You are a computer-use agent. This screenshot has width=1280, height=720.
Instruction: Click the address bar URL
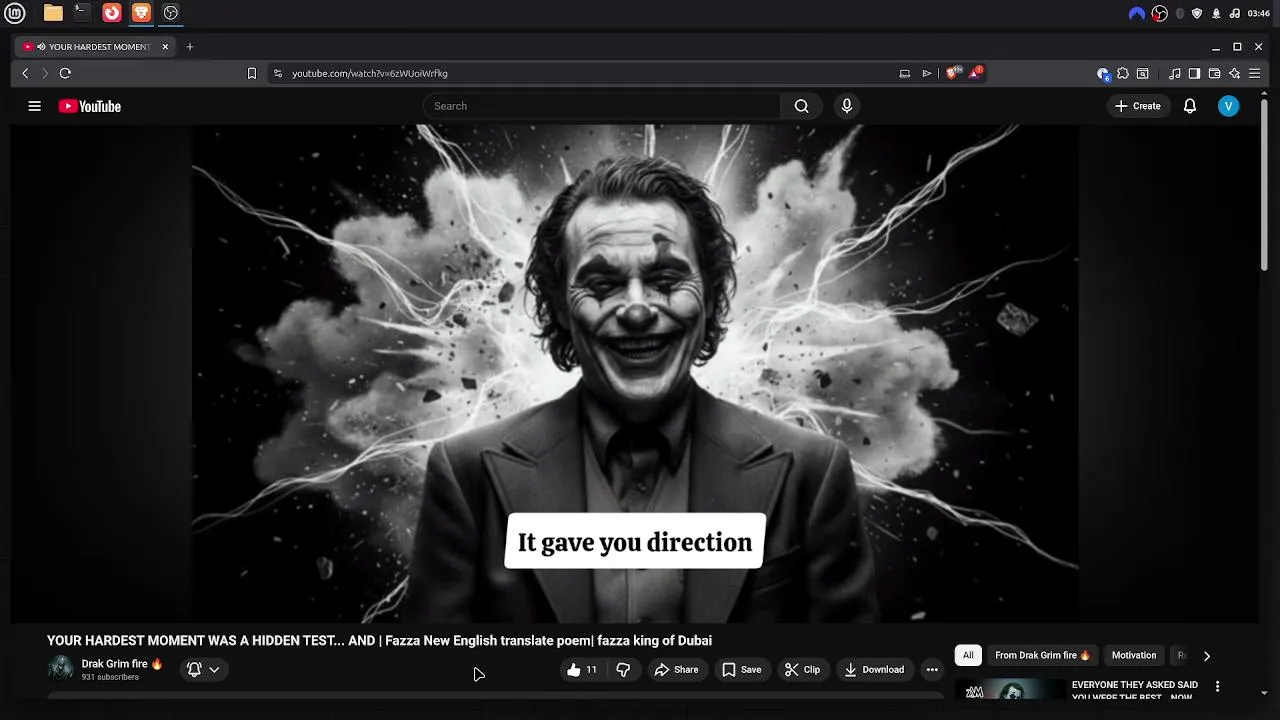click(369, 73)
